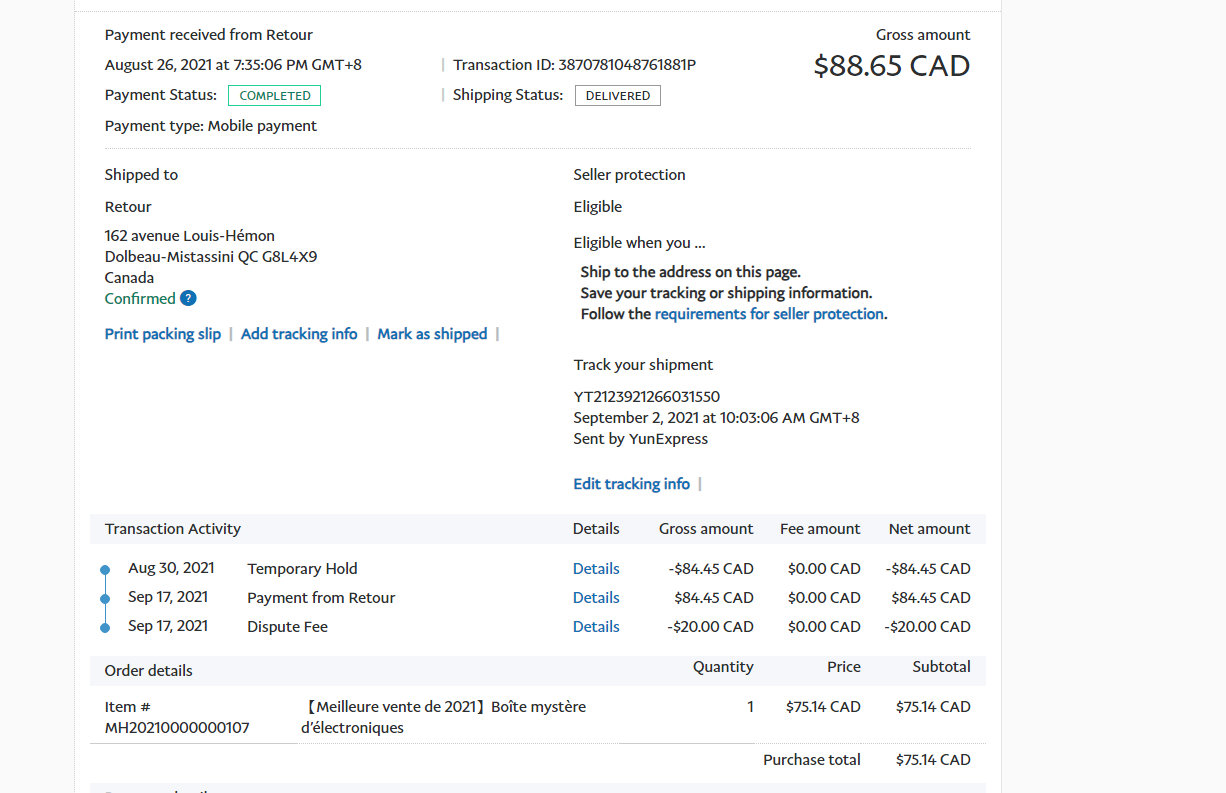Viewport: 1226px width, 793px height.
Task: Click the Aug 30 Temporary Hold timeline dot
Action: click(105, 570)
